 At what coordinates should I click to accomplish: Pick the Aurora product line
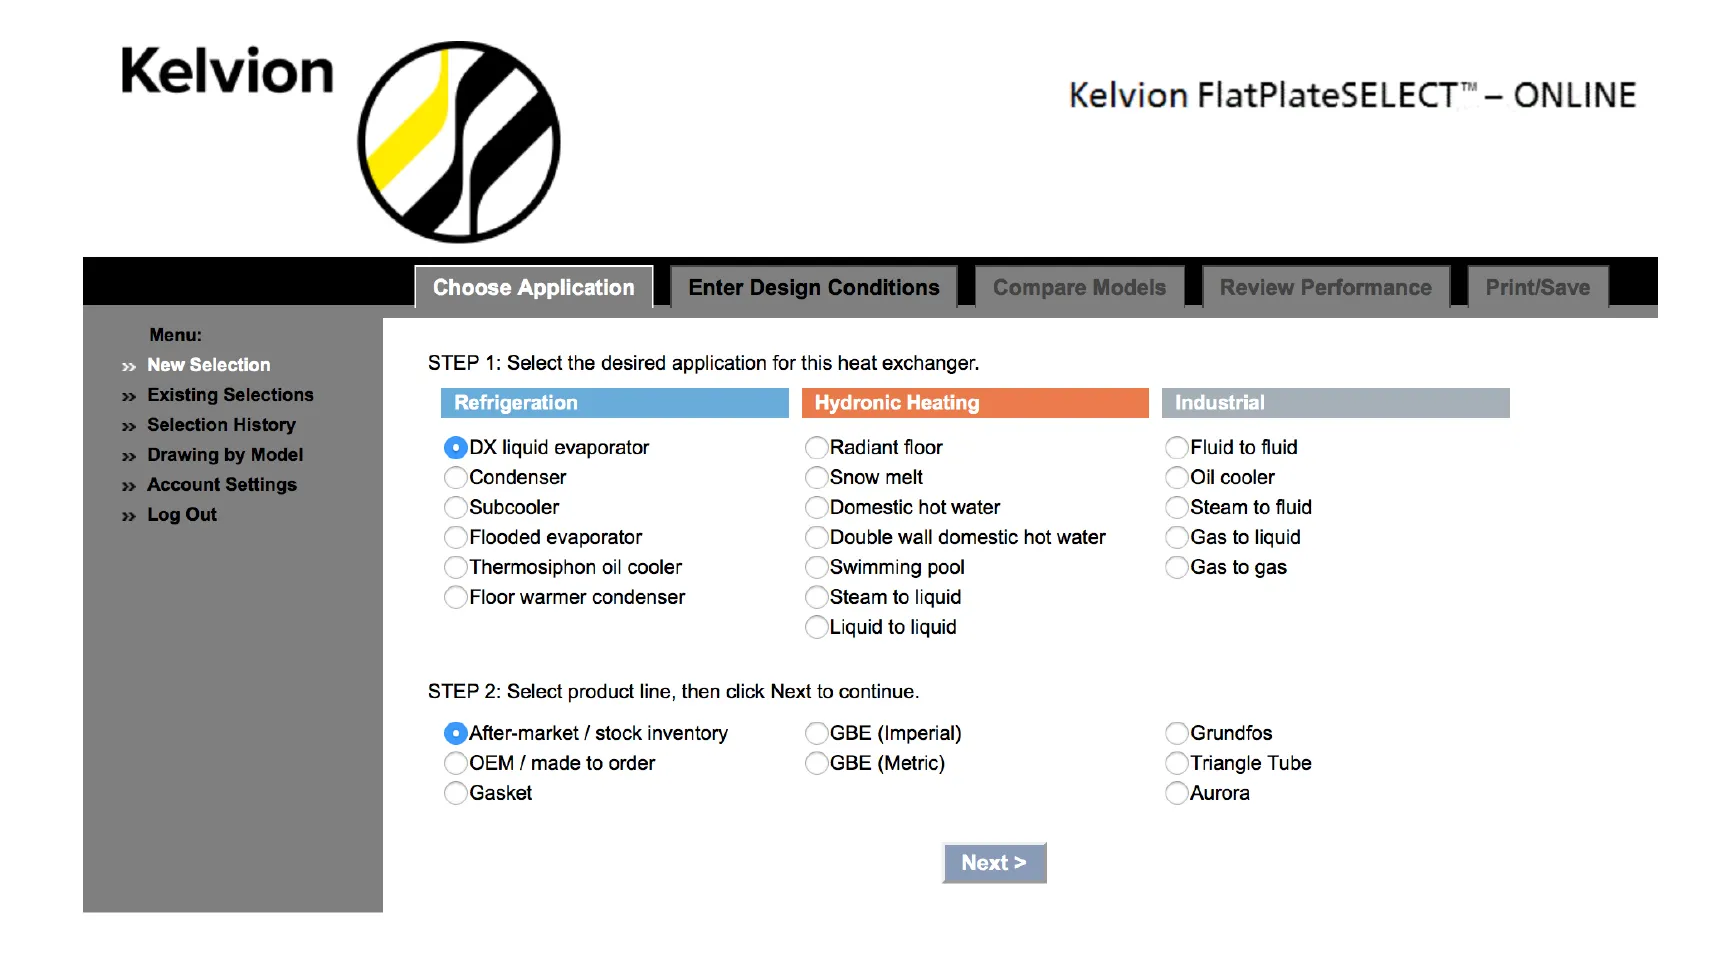point(1177,793)
